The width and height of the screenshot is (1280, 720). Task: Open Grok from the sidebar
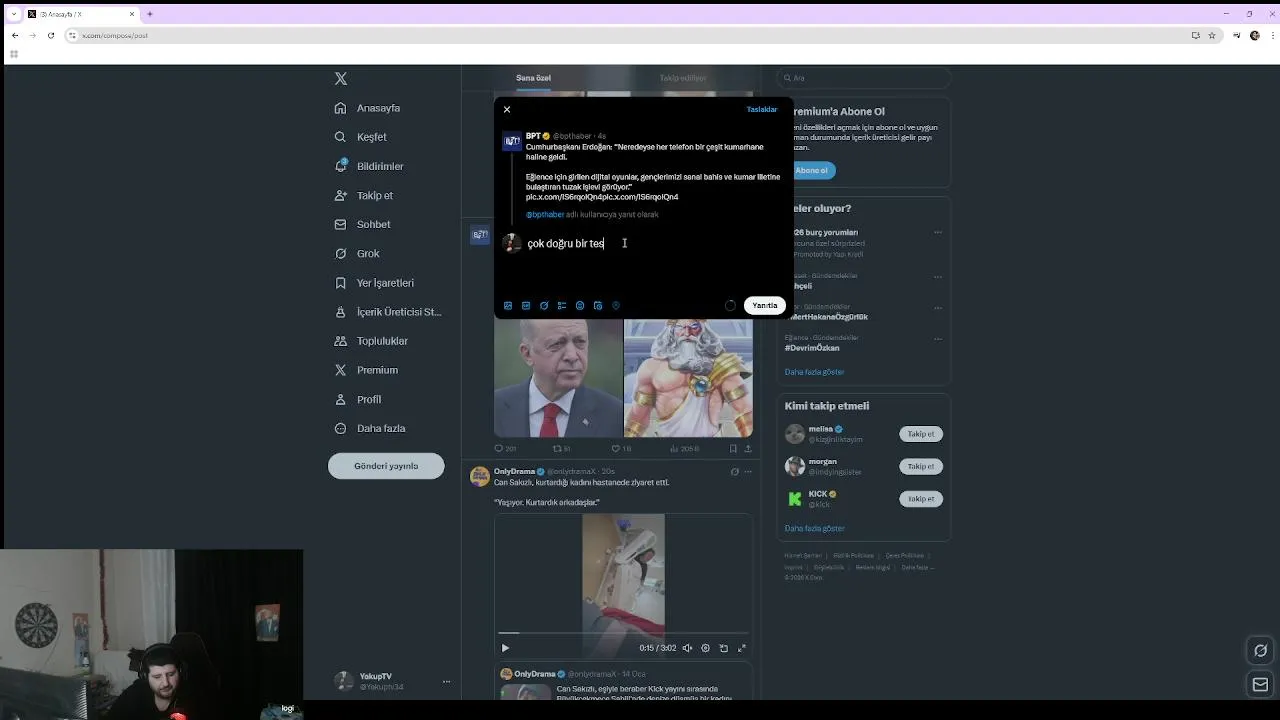point(357,253)
